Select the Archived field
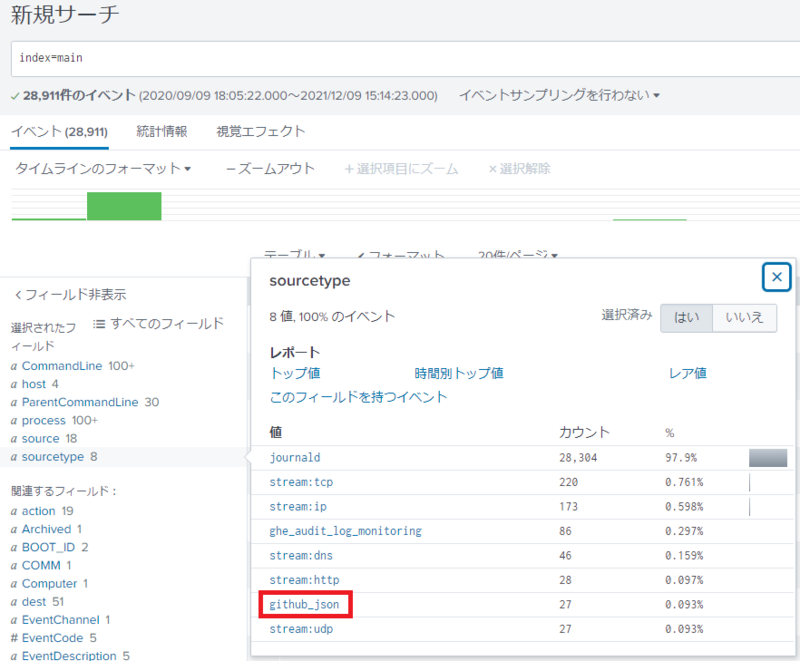The height and width of the screenshot is (661, 800). point(46,529)
